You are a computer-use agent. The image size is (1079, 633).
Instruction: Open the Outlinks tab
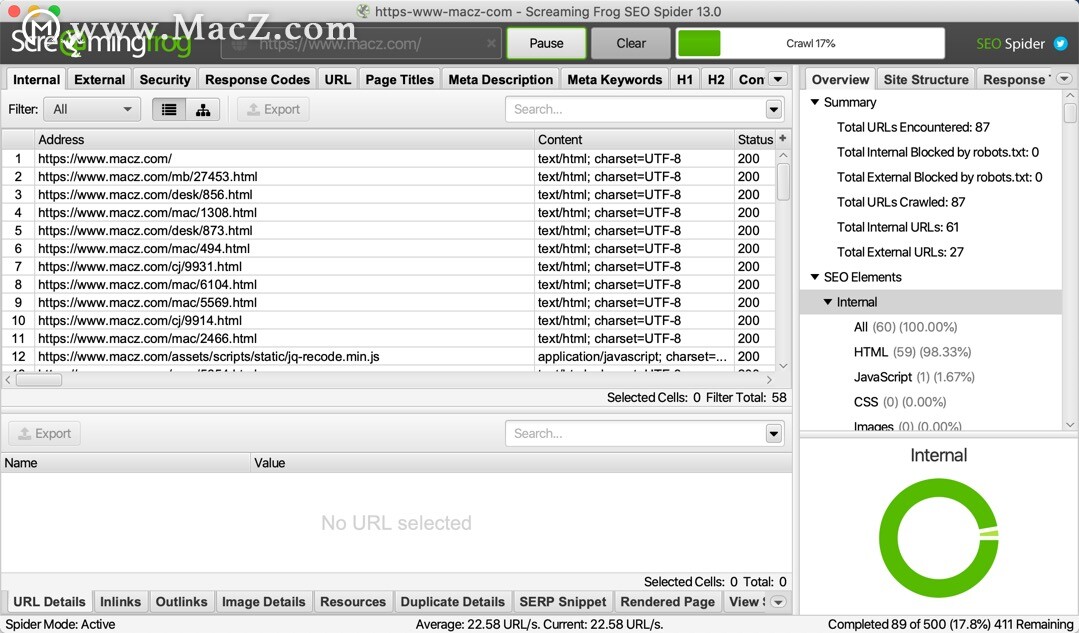pyautogui.click(x=181, y=601)
